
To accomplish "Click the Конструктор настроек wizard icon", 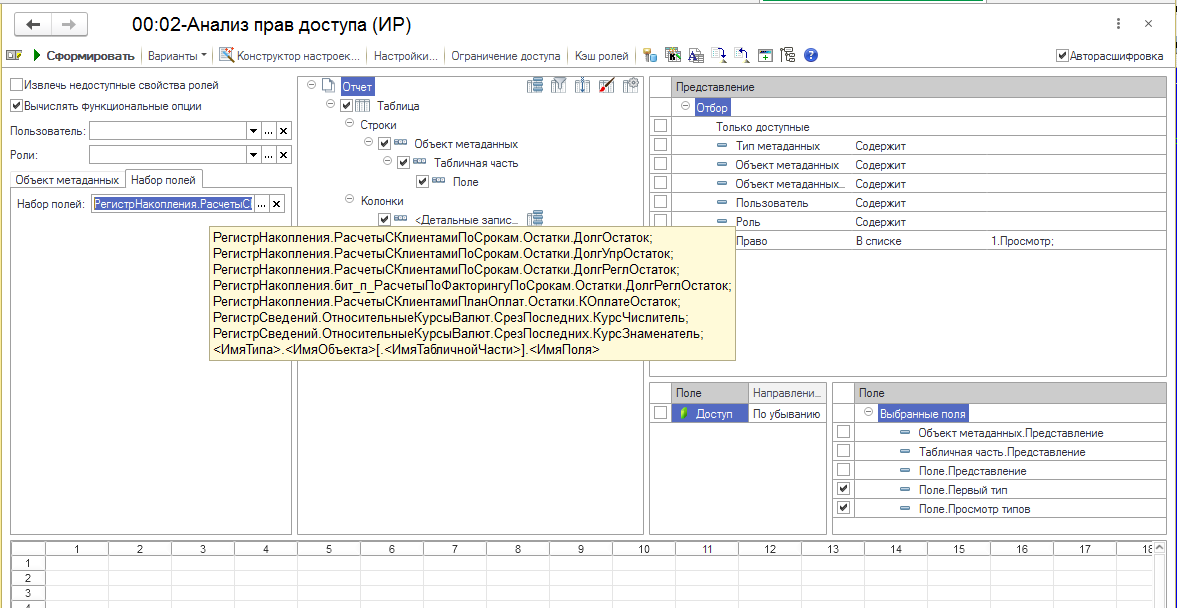I will [x=227, y=56].
